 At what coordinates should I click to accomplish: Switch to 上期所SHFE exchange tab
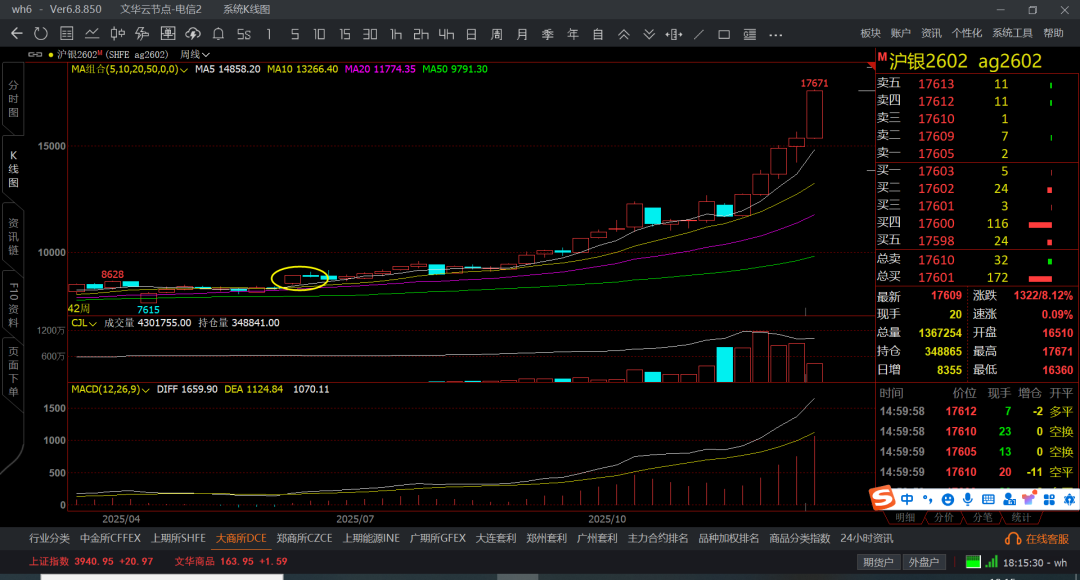click(179, 538)
